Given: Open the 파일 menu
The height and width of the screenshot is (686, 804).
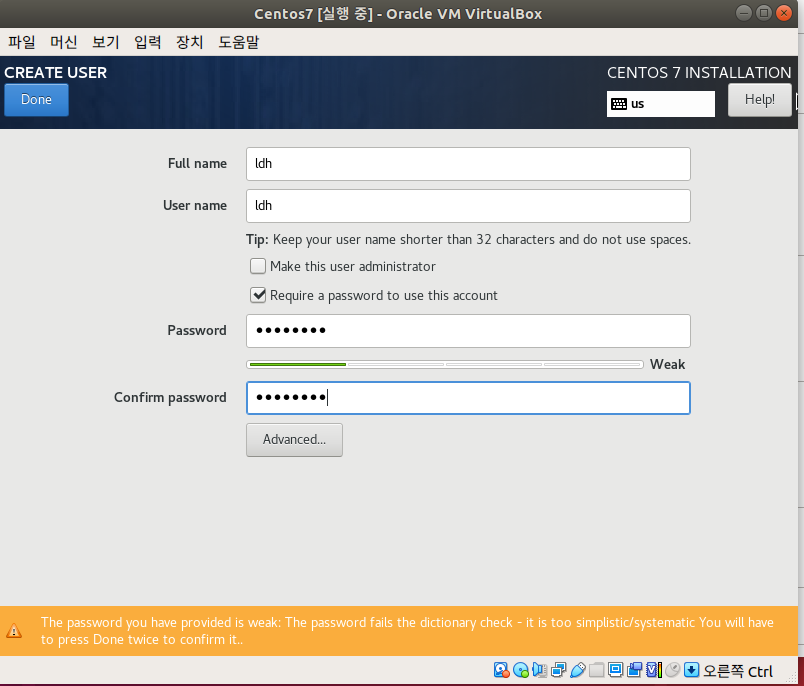Looking at the screenshot, I should (x=22, y=42).
